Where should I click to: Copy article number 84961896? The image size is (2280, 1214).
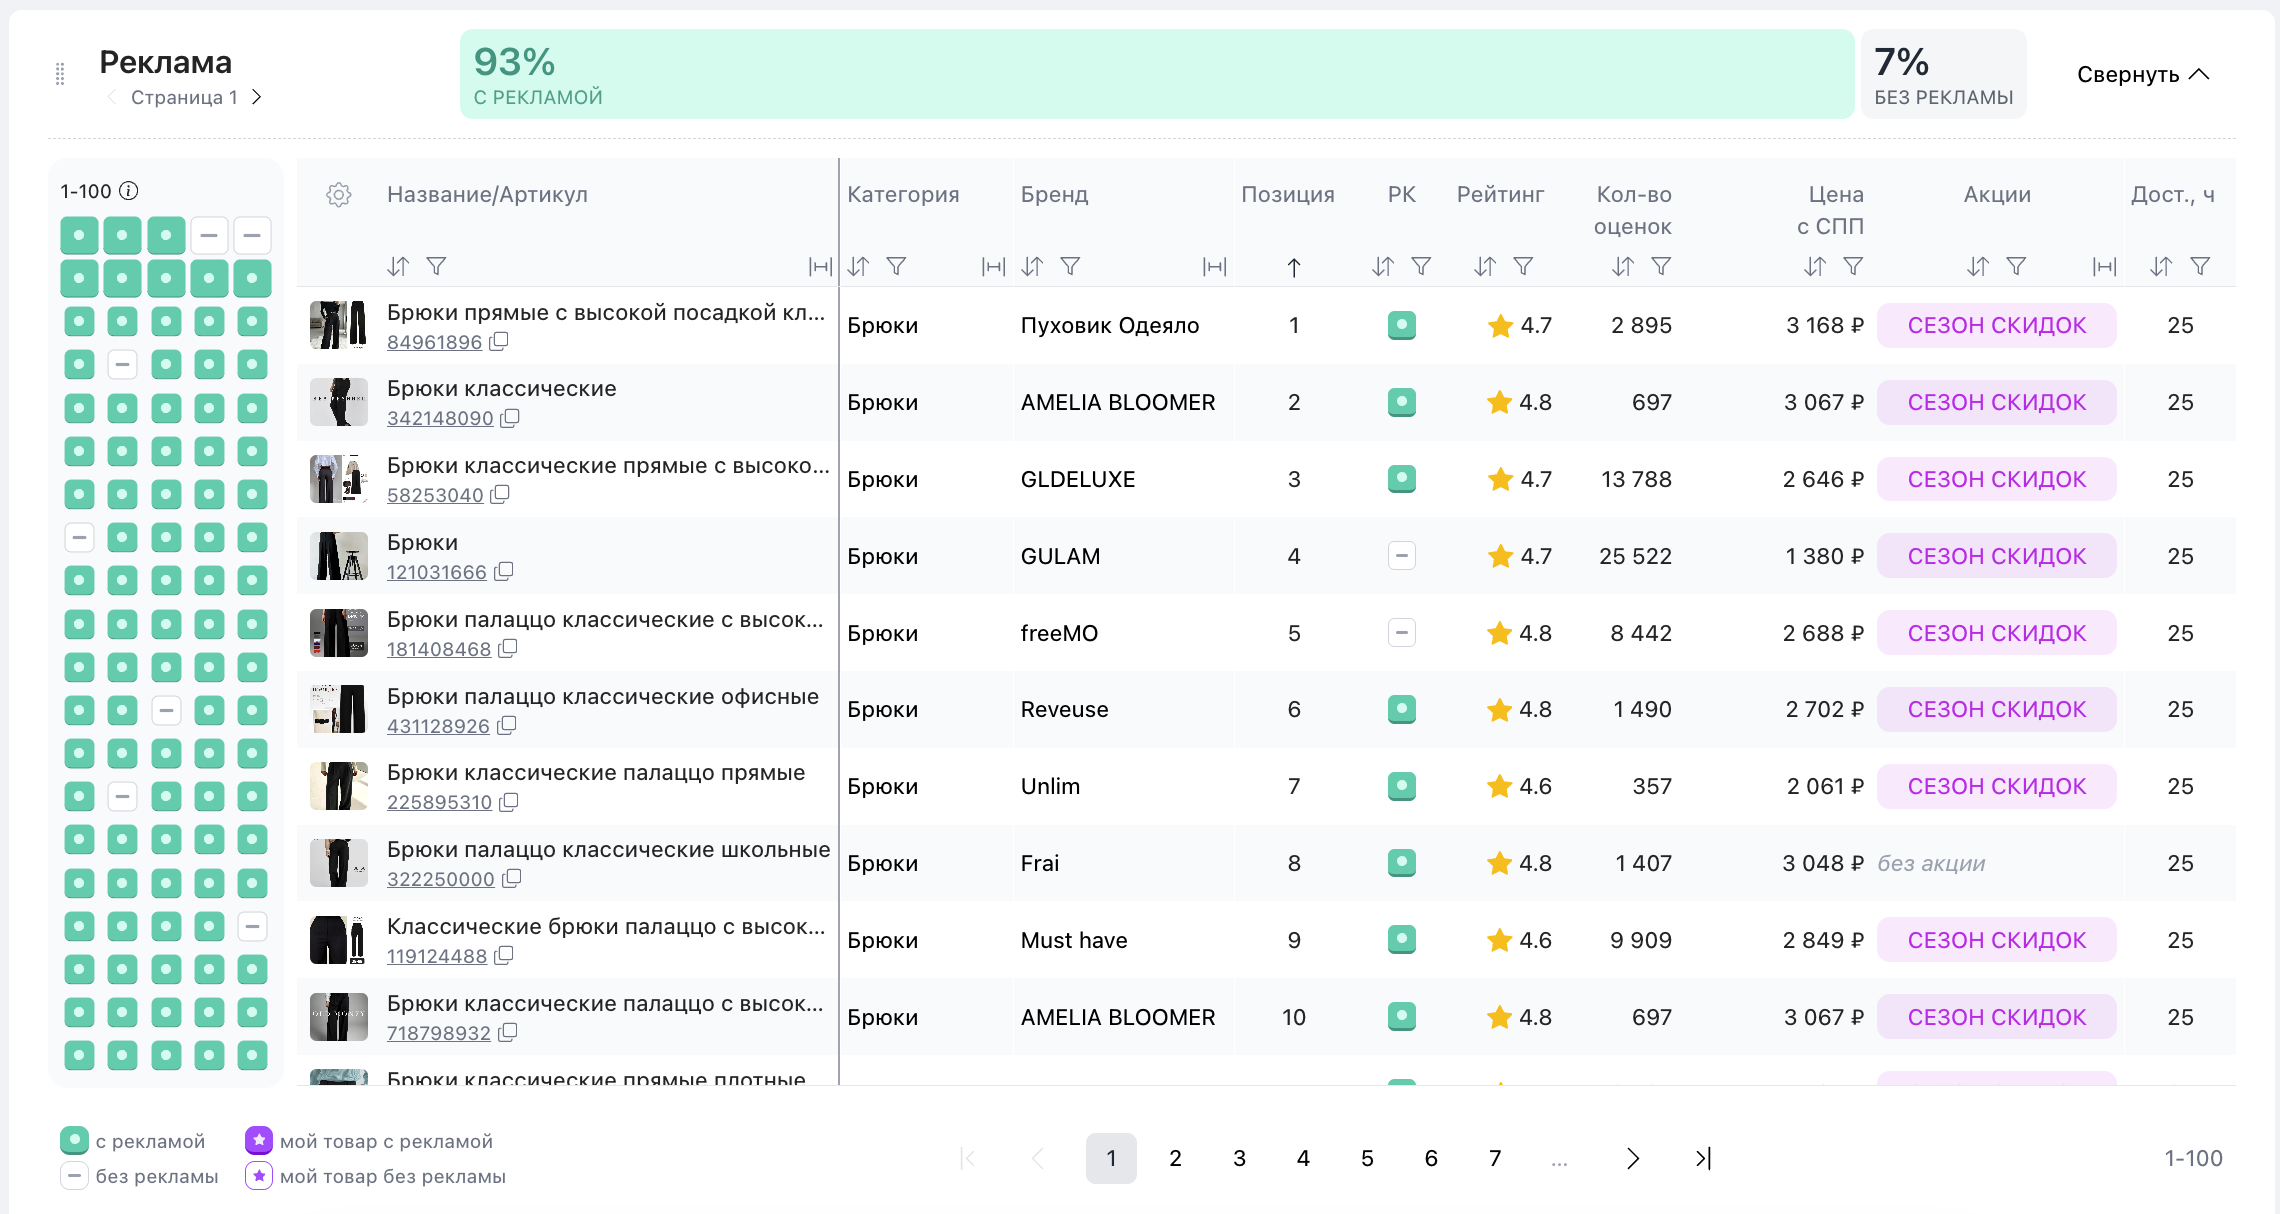point(499,341)
